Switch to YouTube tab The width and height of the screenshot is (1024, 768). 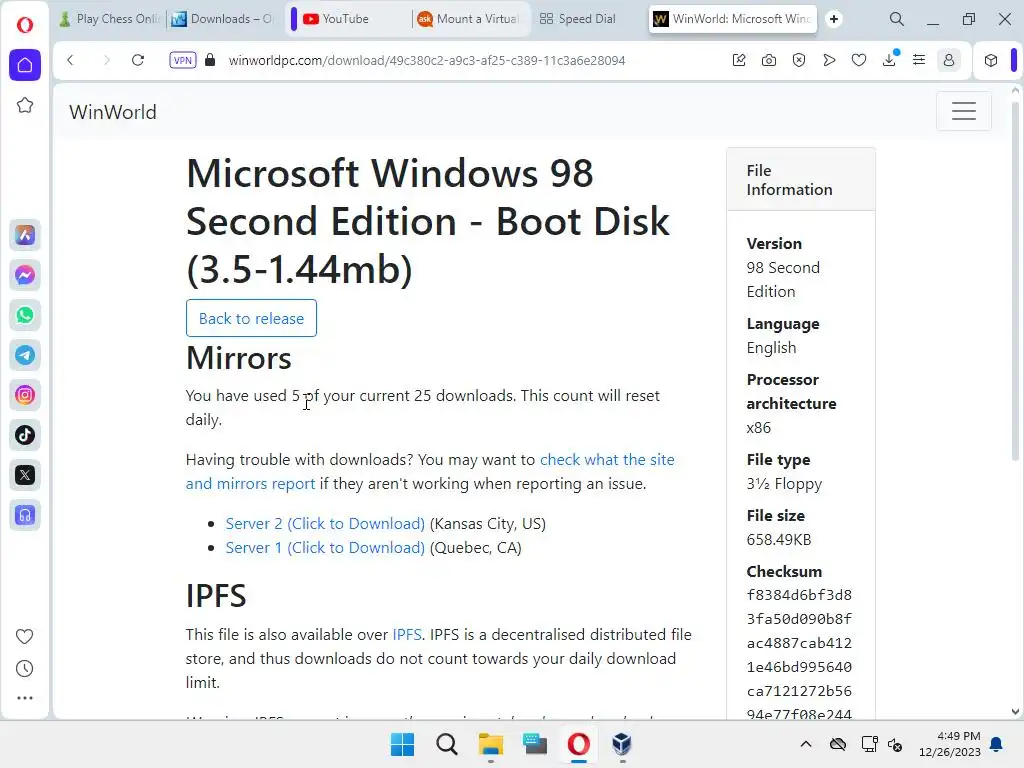pos(346,19)
